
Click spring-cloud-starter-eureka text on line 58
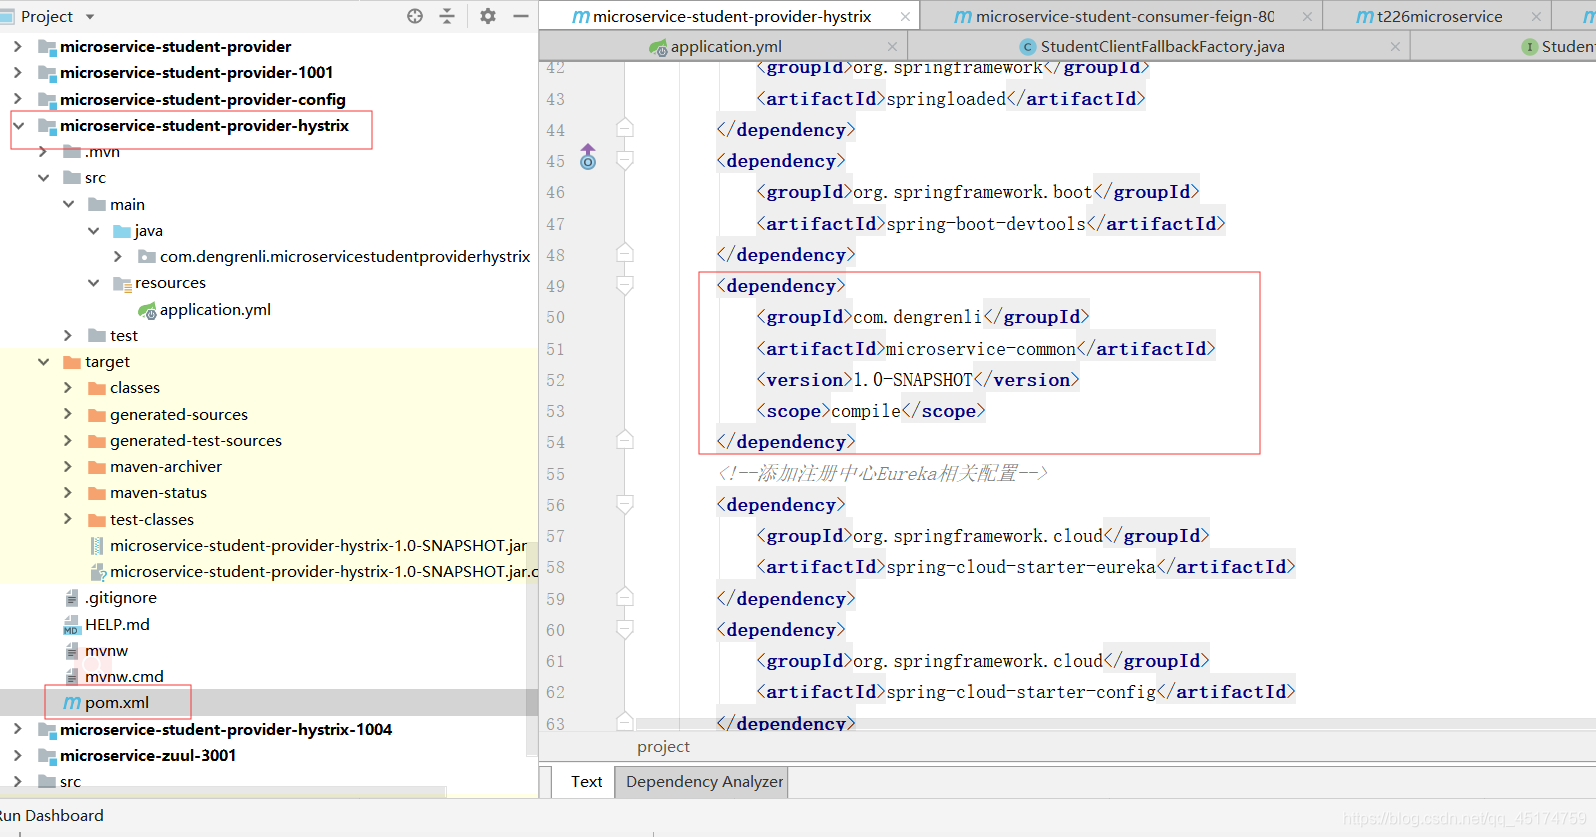(x=1021, y=567)
